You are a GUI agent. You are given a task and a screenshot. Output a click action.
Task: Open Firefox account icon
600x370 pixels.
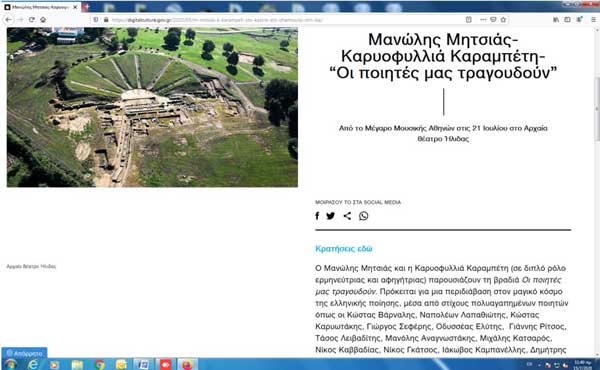click(x=580, y=19)
